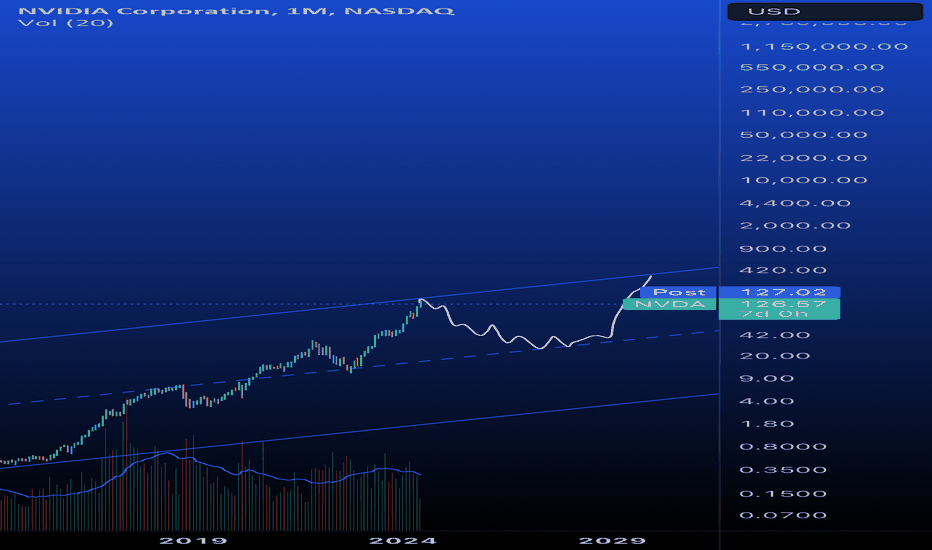
Task: Select the 550,000.00 price scale label
Action: [x=812, y=67]
